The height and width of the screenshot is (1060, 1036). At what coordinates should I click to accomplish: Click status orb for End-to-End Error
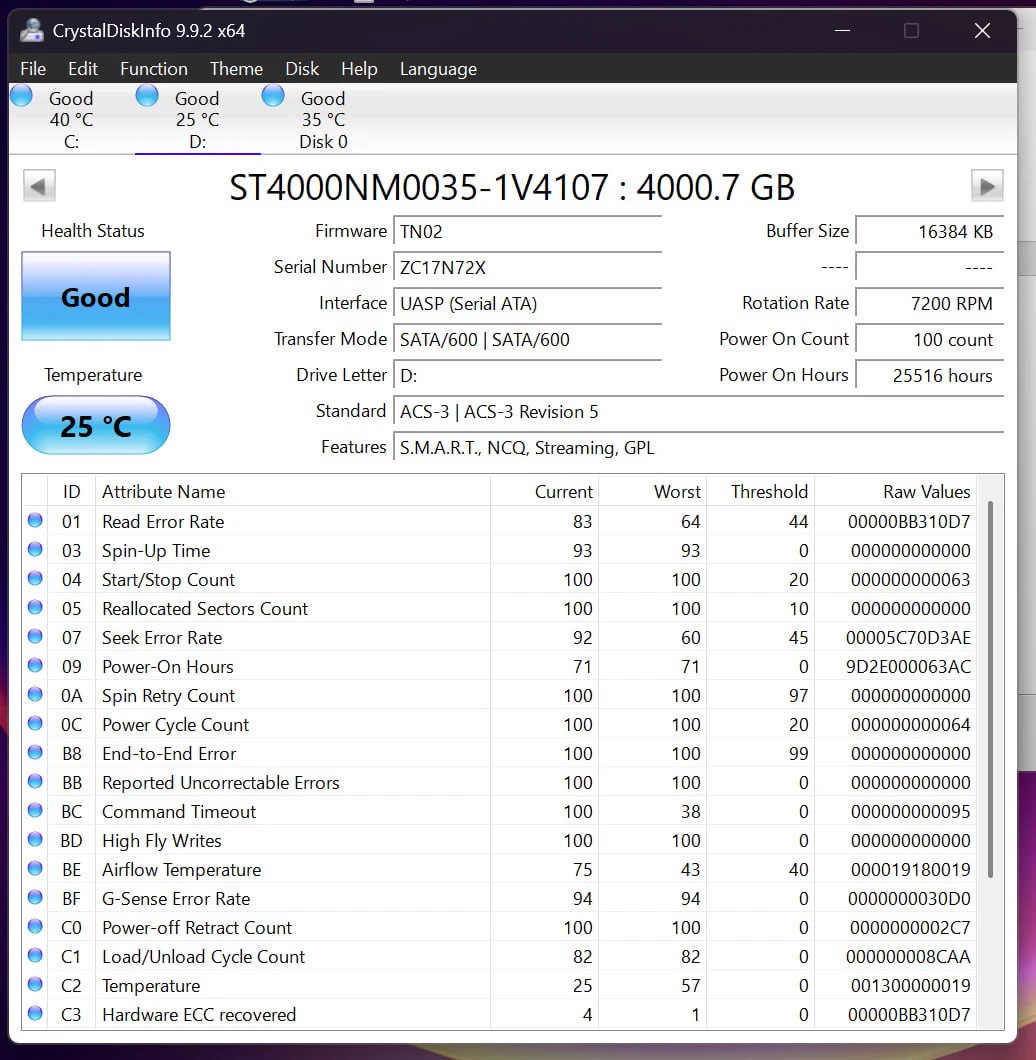35,753
